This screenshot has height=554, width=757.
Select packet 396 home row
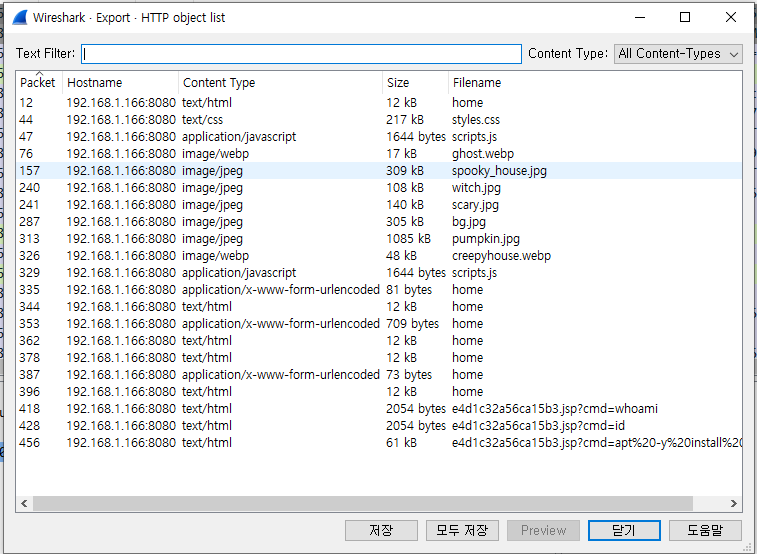point(379,391)
